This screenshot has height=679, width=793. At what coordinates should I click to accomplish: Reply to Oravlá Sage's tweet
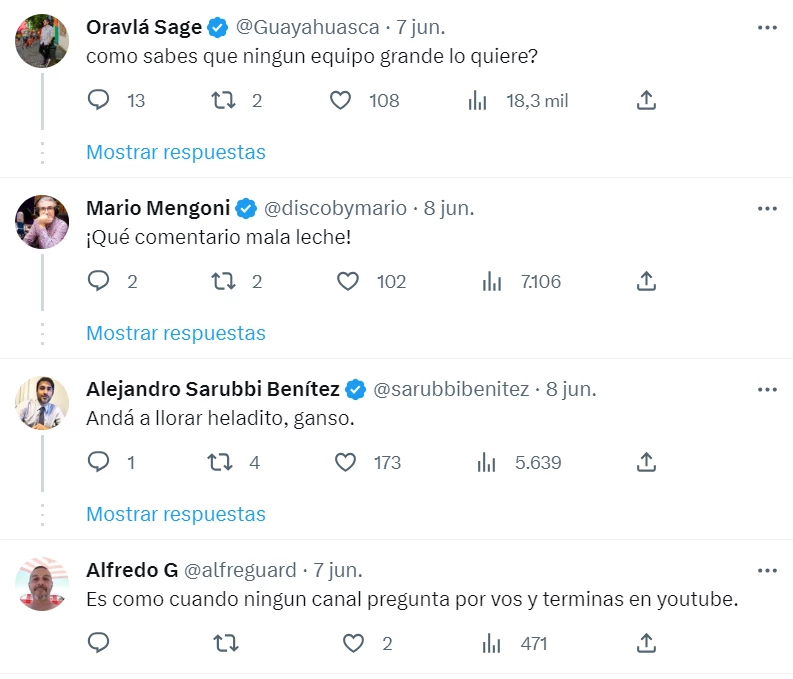click(x=99, y=100)
